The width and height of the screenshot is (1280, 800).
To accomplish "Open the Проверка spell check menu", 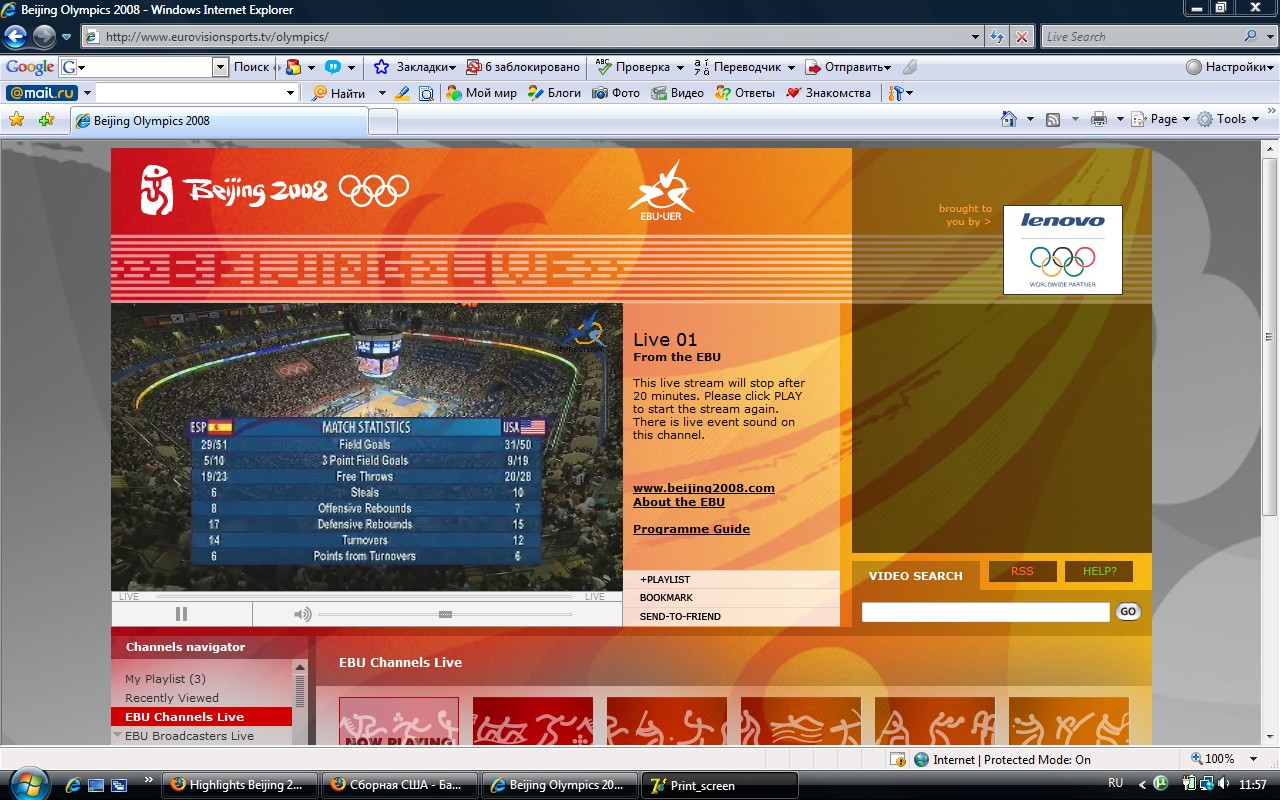I will click(x=640, y=67).
